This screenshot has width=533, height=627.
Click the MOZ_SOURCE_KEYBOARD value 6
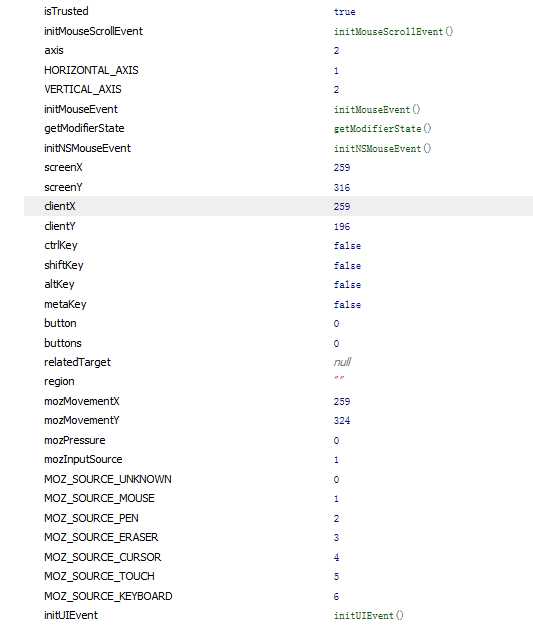point(336,597)
